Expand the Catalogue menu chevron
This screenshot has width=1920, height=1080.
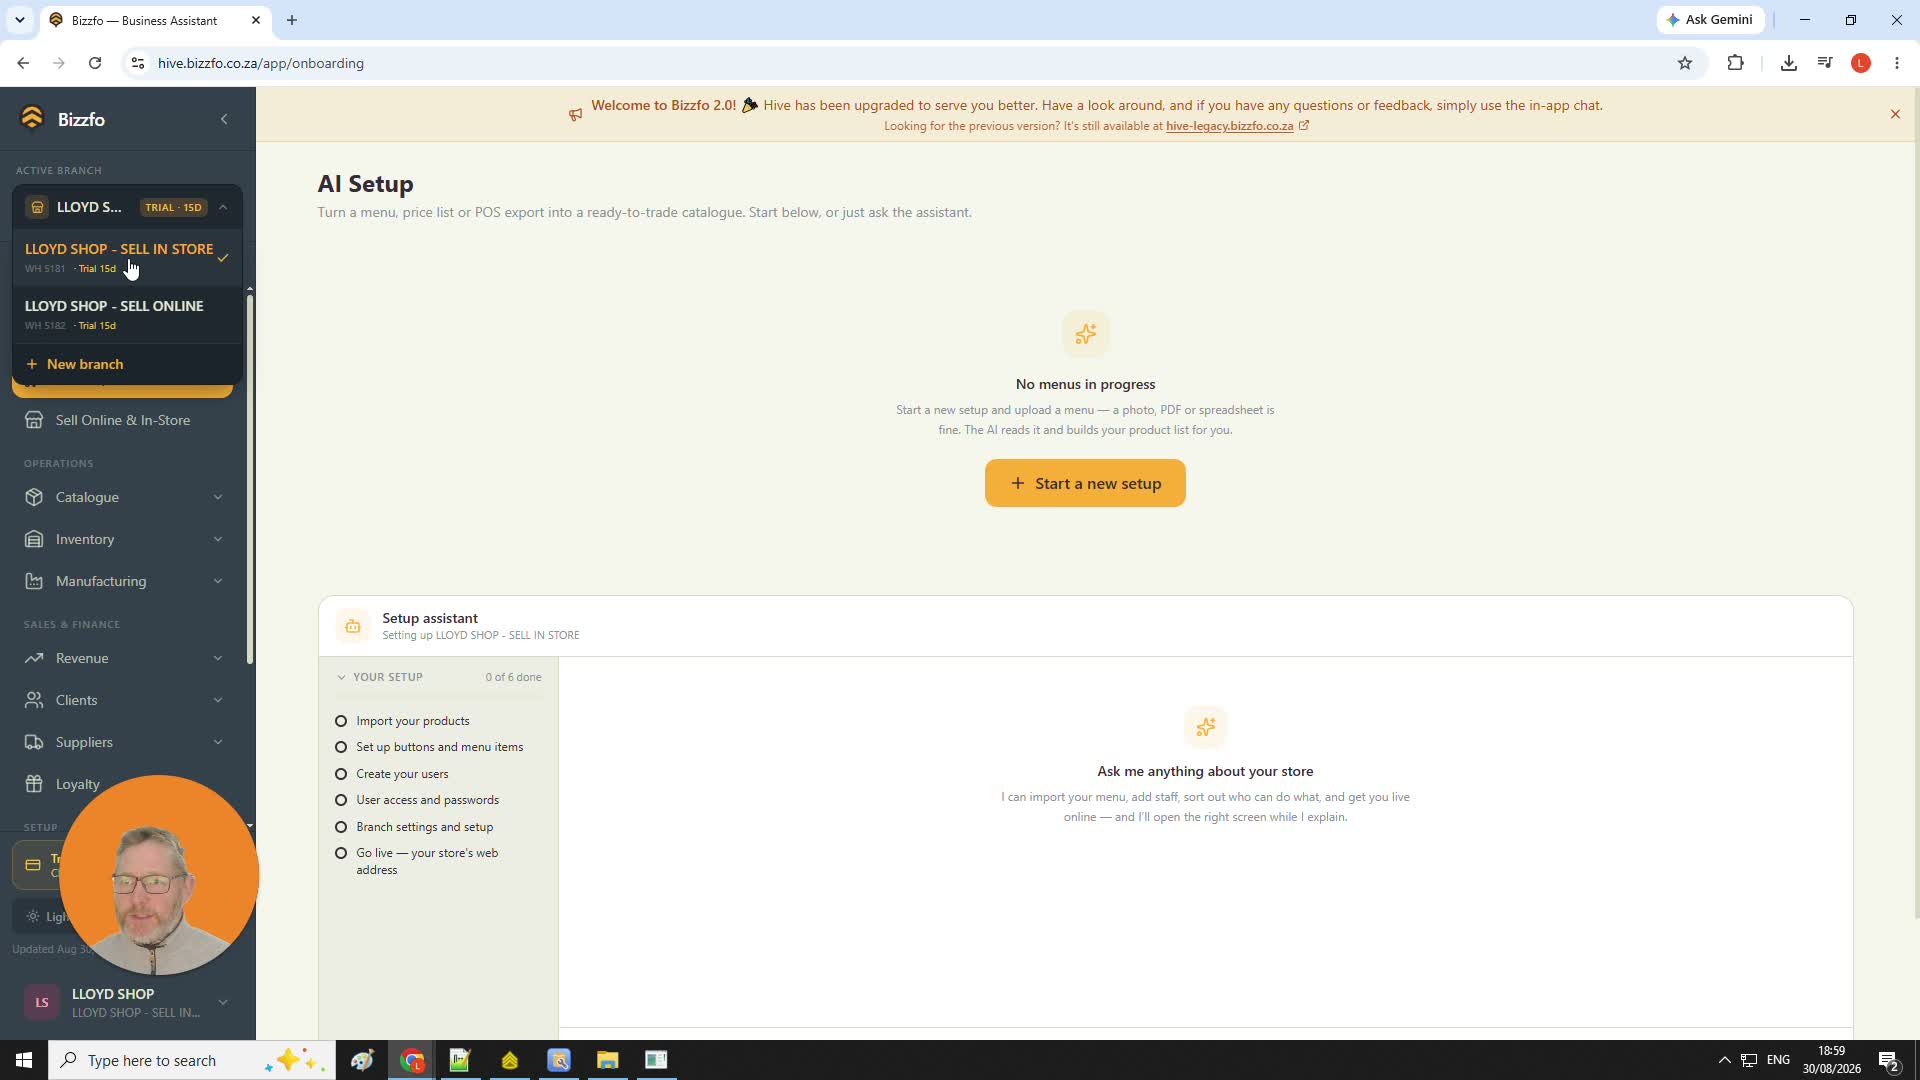click(x=218, y=497)
